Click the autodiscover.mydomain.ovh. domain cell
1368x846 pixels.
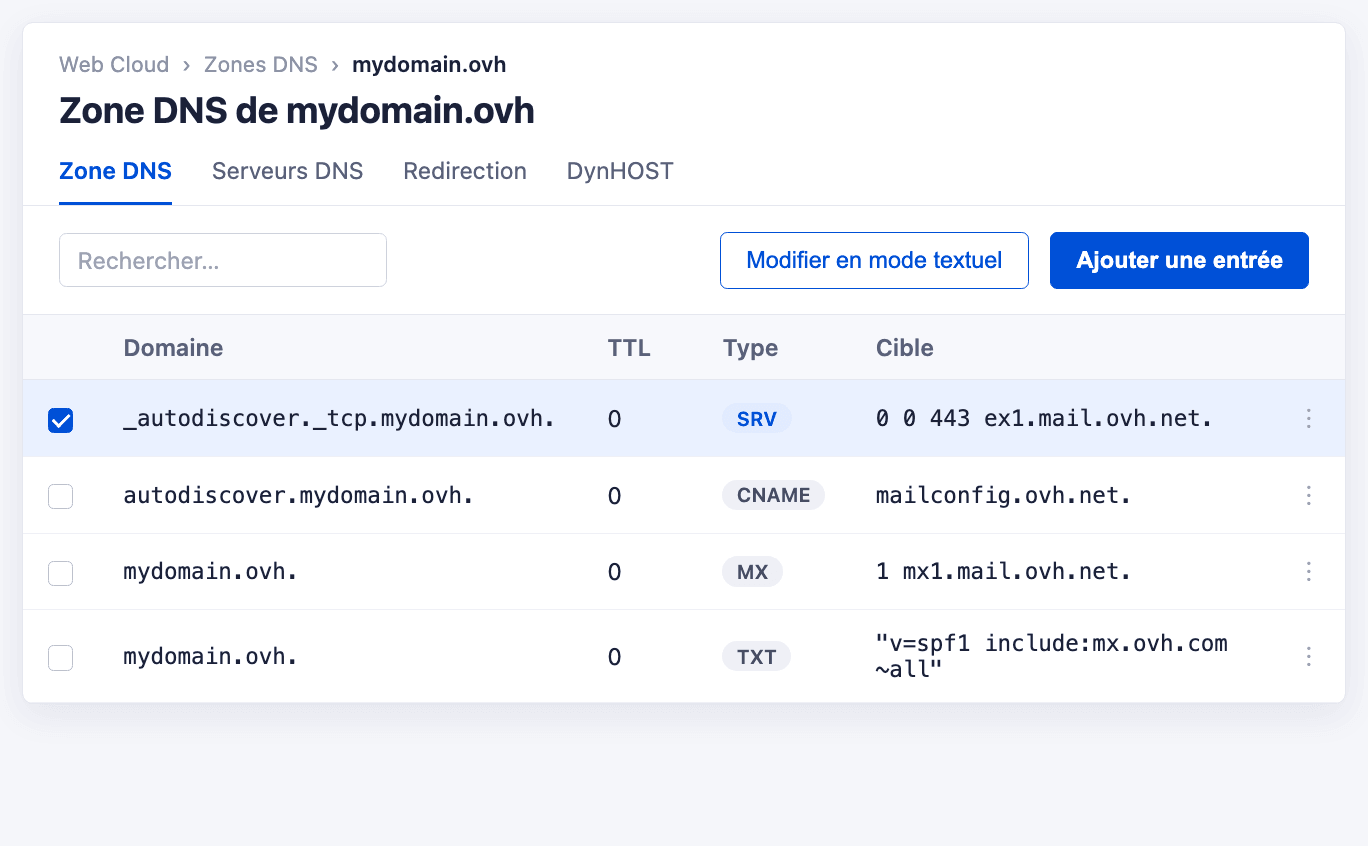coord(298,495)
